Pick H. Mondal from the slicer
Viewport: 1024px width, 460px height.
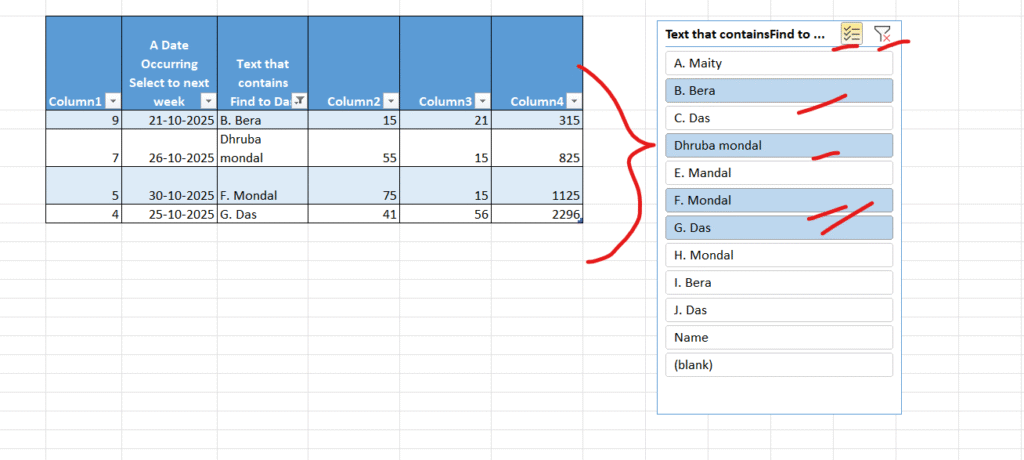pyautogui.click(x=778, y=256)
